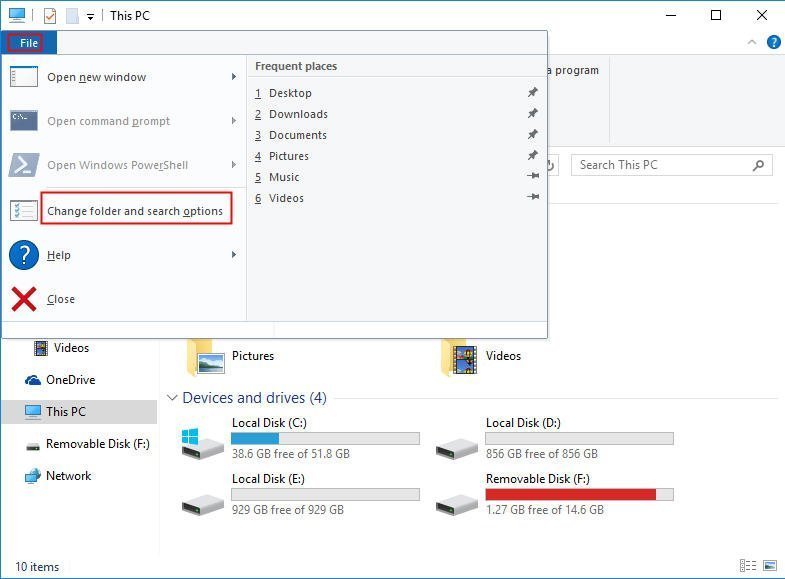Collapse the Devices and drives group
This screenshot has height=579, width=785.
pyautogui.click(x=172, y=398)
